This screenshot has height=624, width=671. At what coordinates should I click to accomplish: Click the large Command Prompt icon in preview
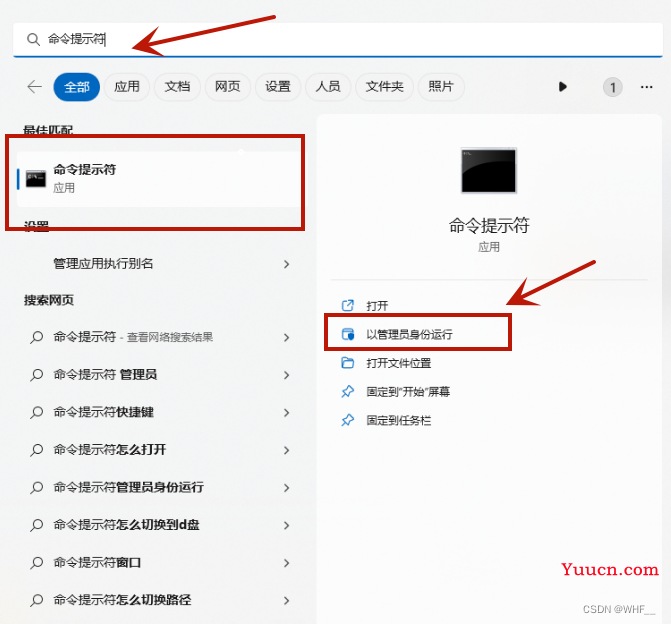point(489,170)
